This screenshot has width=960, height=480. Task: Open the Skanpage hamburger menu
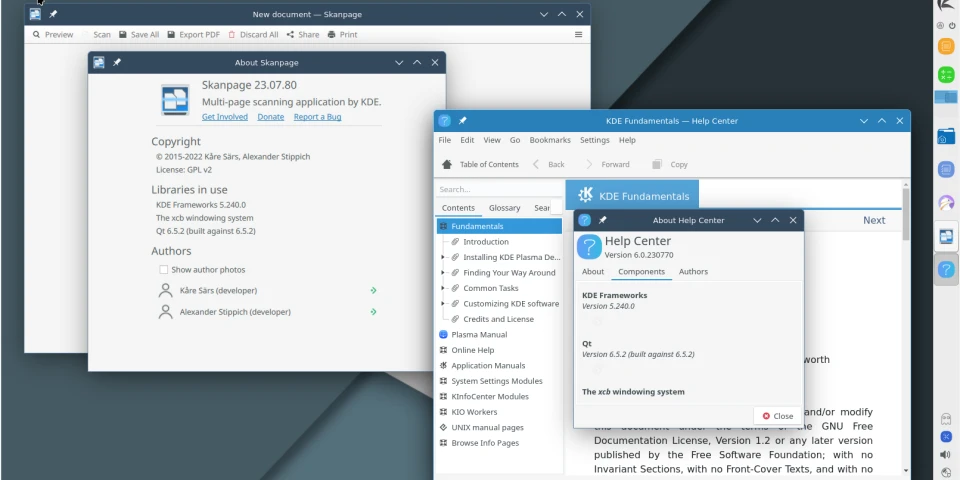click(x=578, y=34)
